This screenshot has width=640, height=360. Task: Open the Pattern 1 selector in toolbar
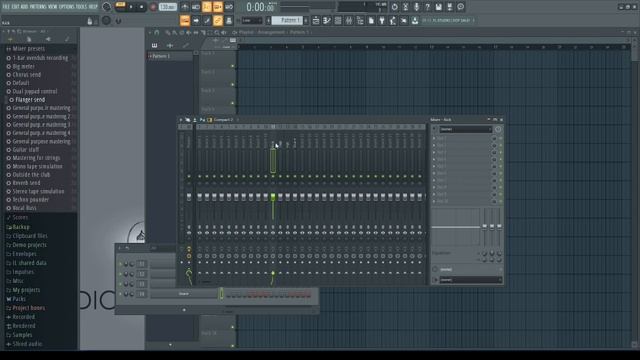coord(287,20)
